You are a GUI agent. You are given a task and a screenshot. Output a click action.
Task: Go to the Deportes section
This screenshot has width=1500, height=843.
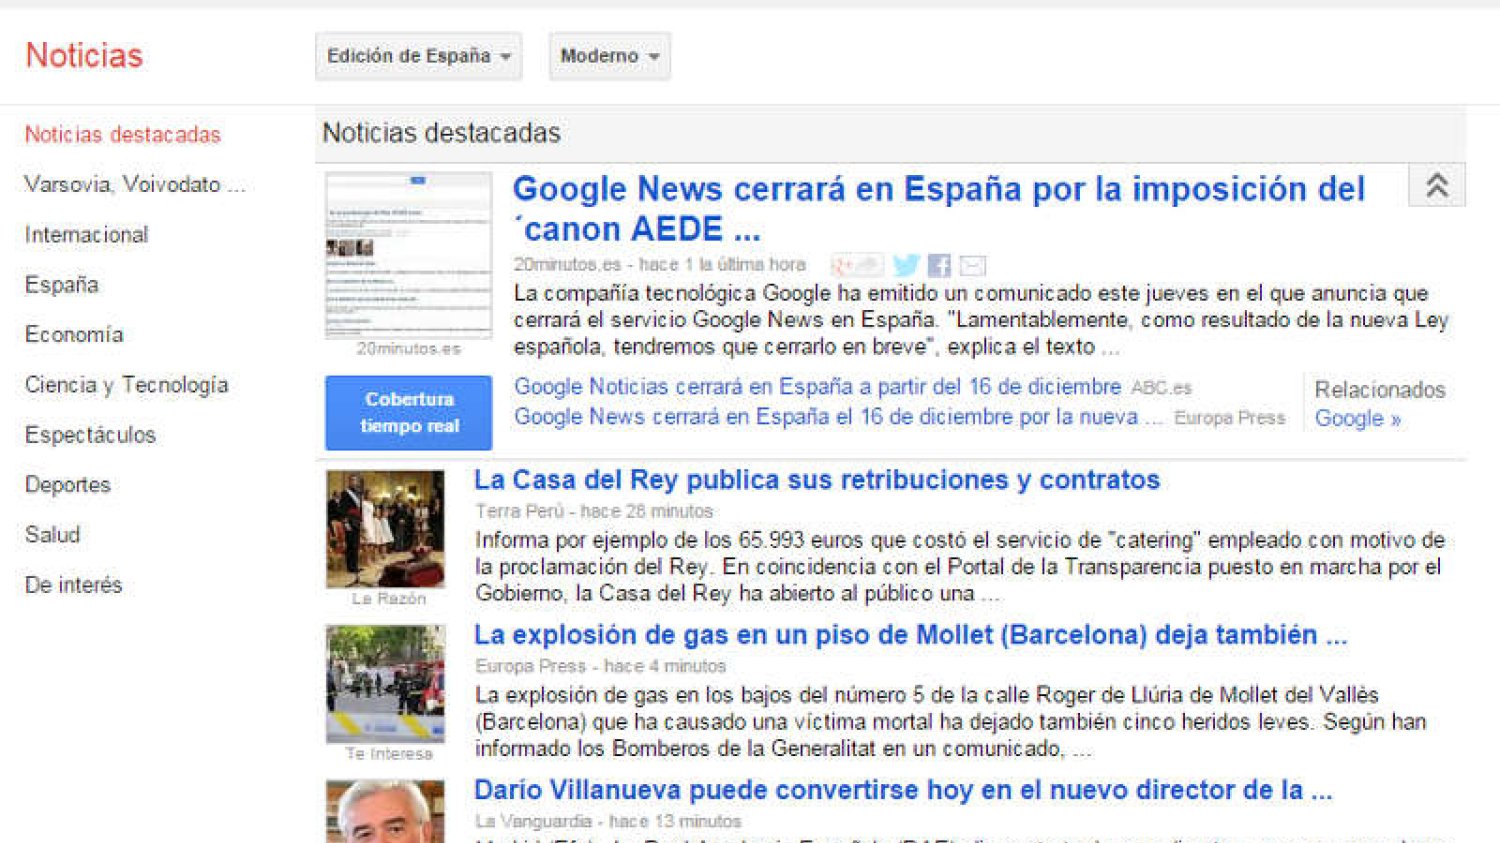(68, 485)
